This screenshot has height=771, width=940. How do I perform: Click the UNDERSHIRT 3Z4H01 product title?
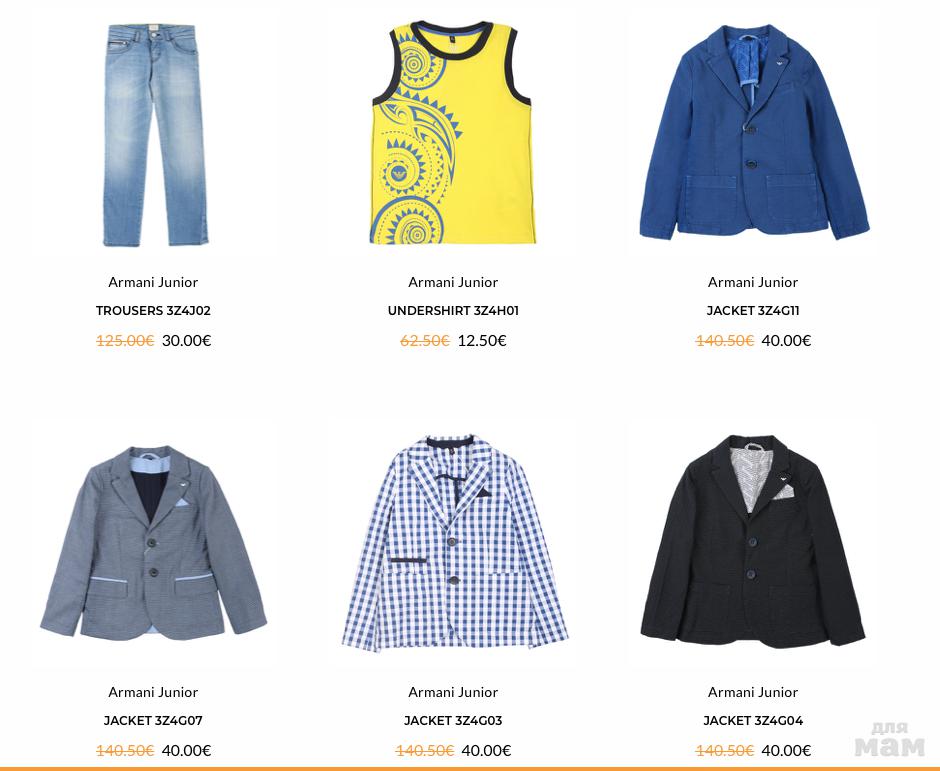(x=453, y=311)
